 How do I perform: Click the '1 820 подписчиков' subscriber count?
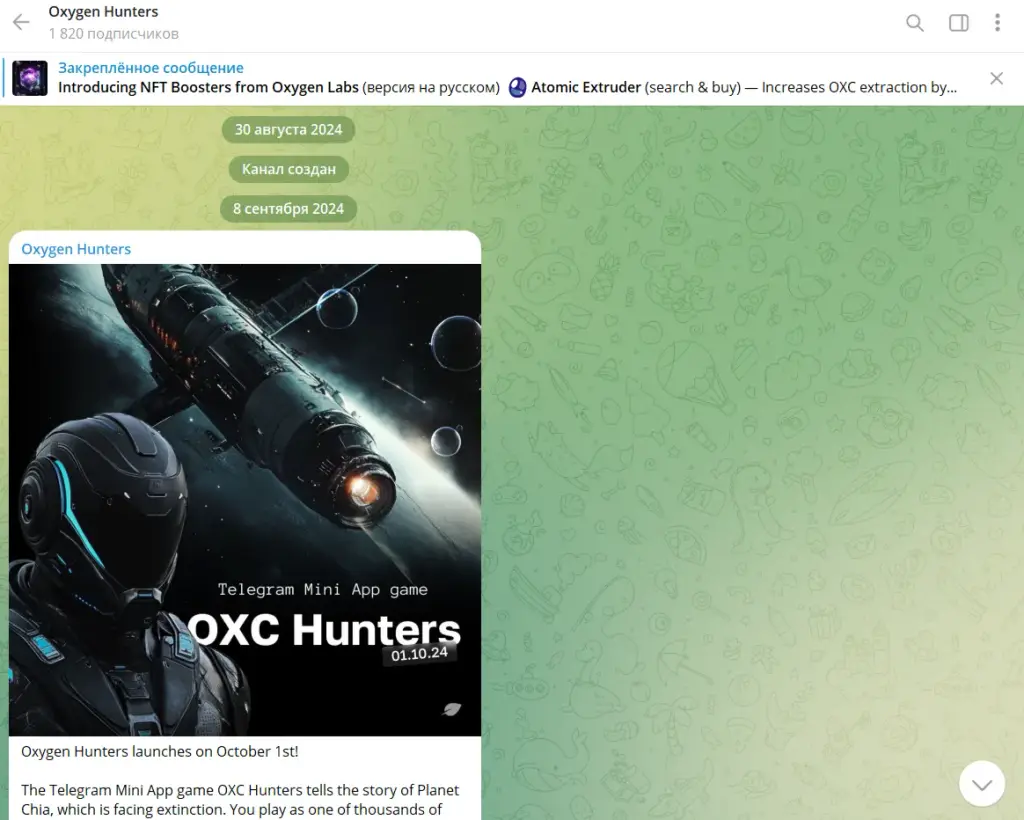pos(114,33)
